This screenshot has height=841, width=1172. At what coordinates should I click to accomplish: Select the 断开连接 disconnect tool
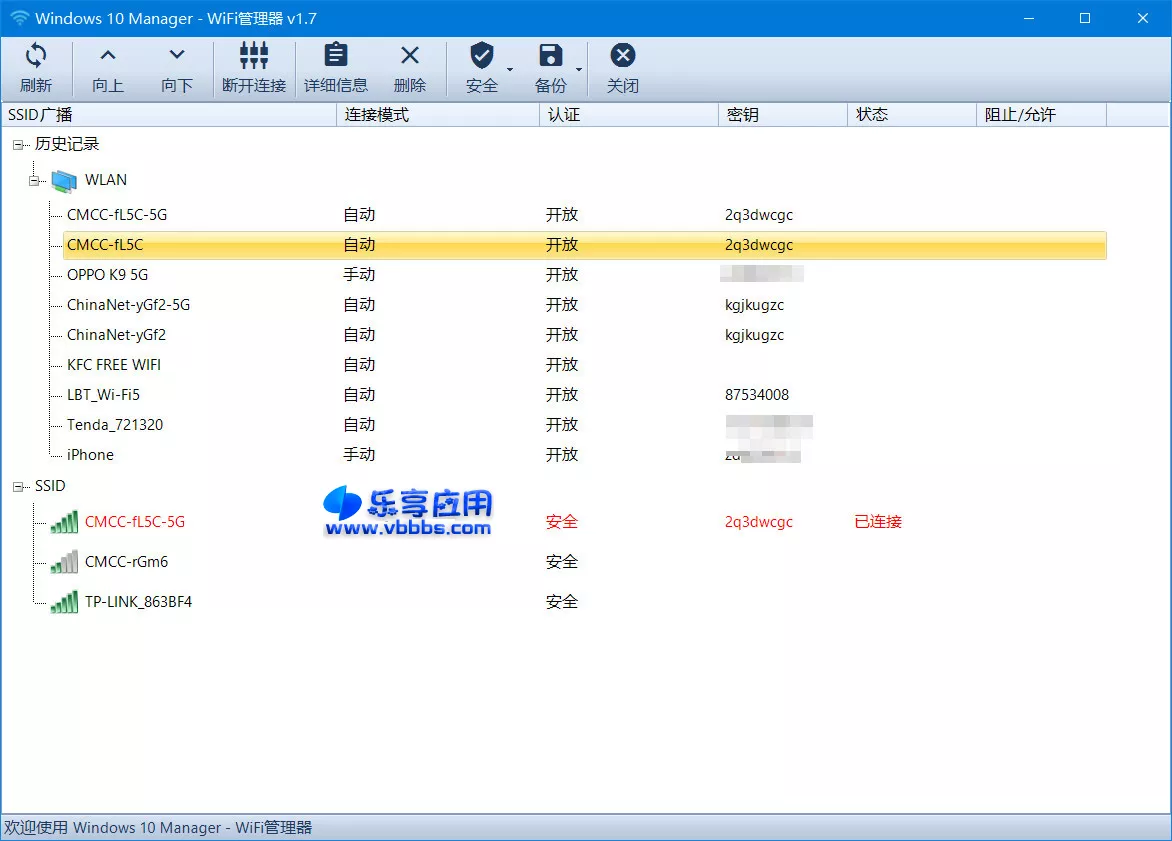[x=253, y=57]
